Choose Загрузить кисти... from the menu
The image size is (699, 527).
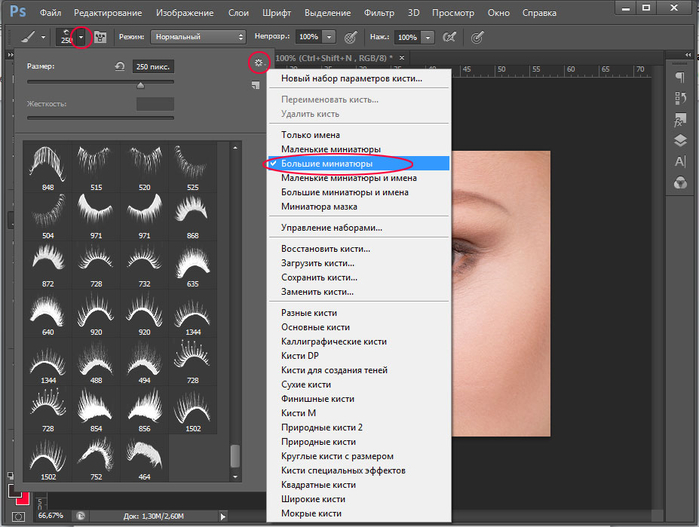[x=318, y=263]
